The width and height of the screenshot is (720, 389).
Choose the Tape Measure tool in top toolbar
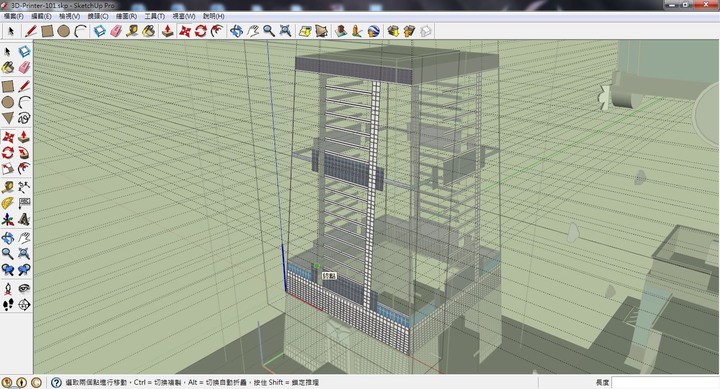coord(133,31)
